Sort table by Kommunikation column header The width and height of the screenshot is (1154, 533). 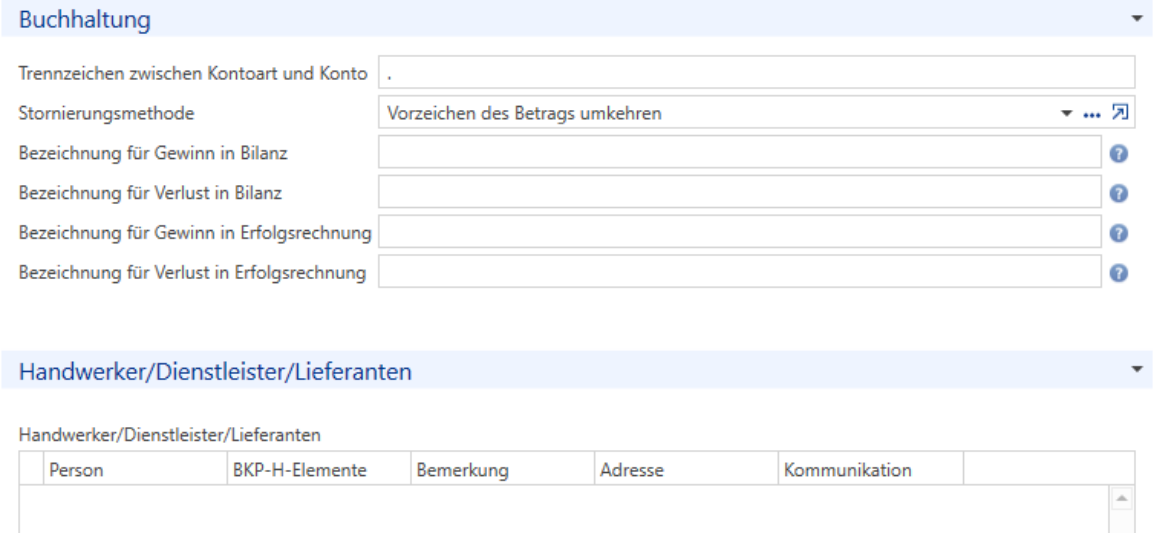871,469
